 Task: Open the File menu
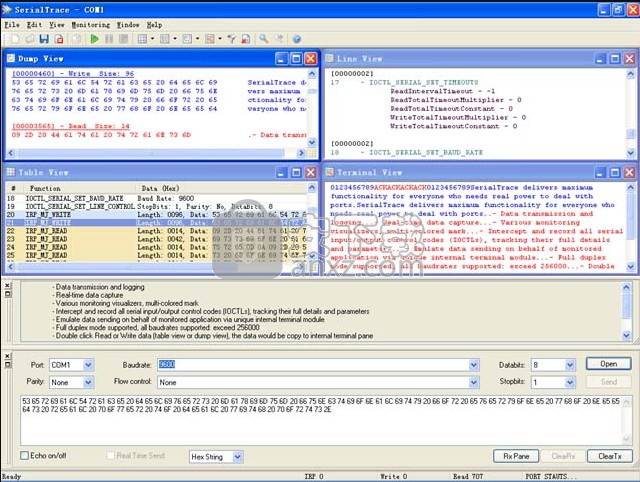pos(12,25)
